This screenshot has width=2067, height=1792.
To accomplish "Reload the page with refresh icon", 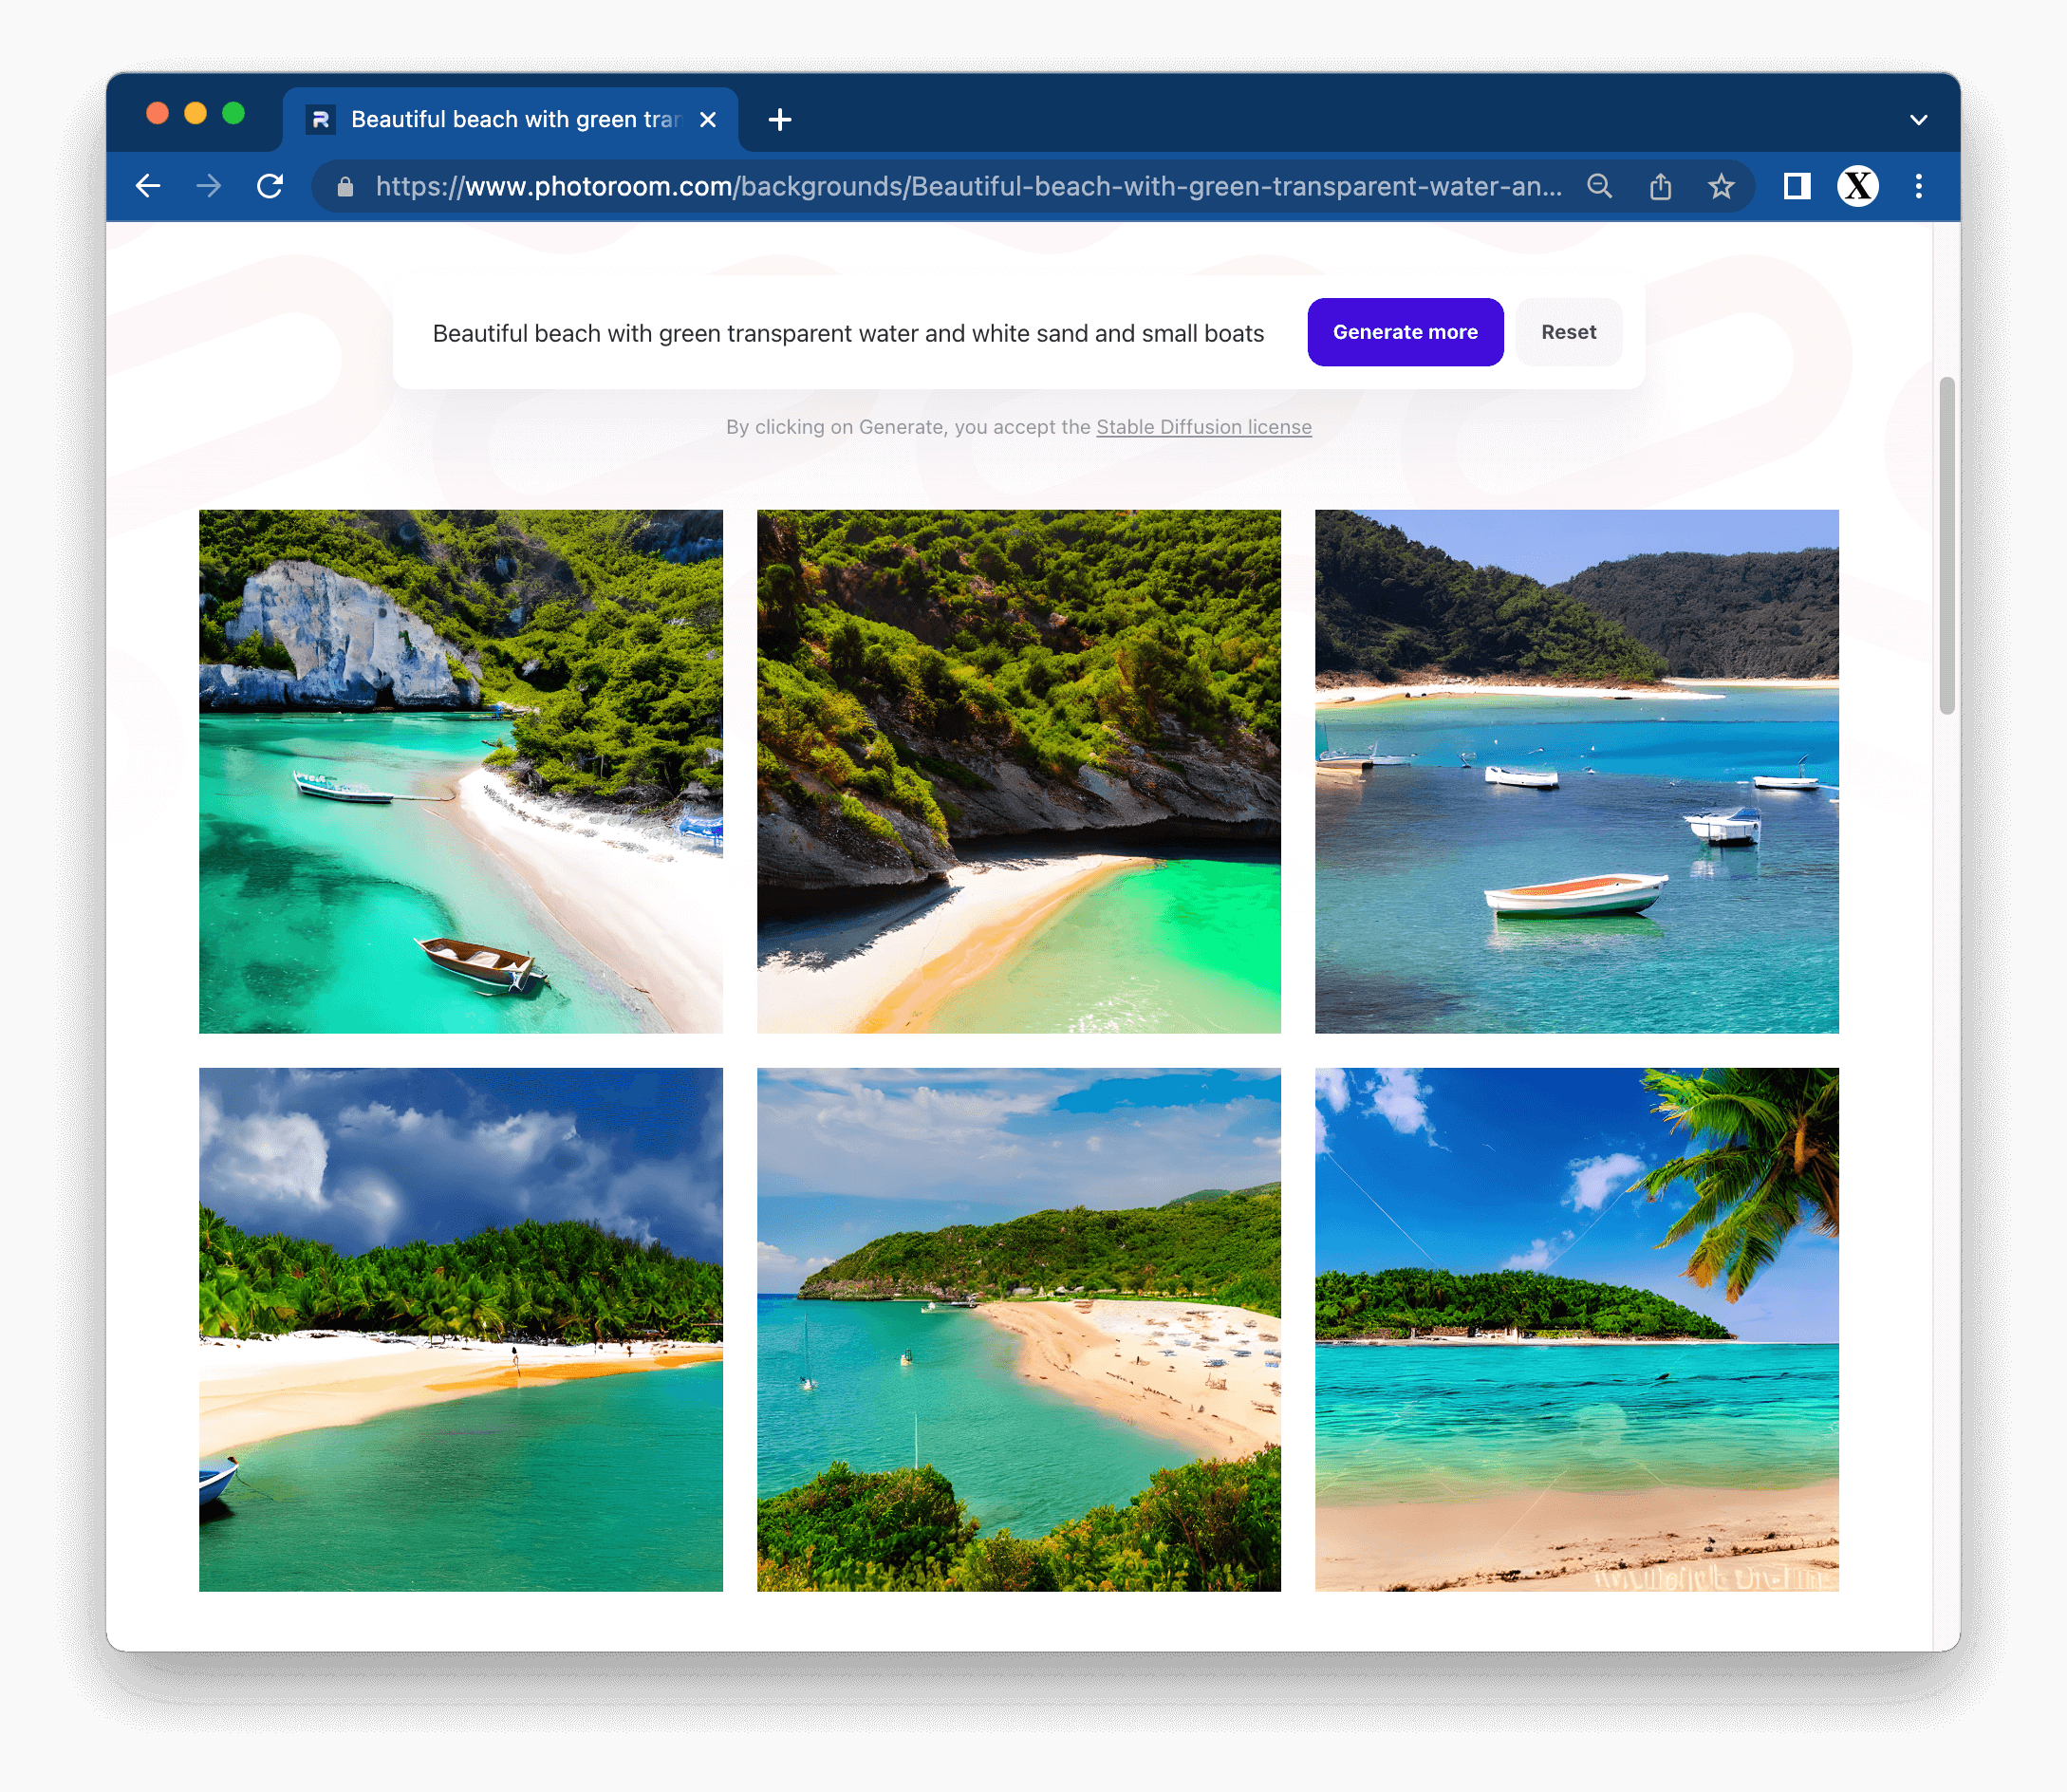I will pos(270,186).
